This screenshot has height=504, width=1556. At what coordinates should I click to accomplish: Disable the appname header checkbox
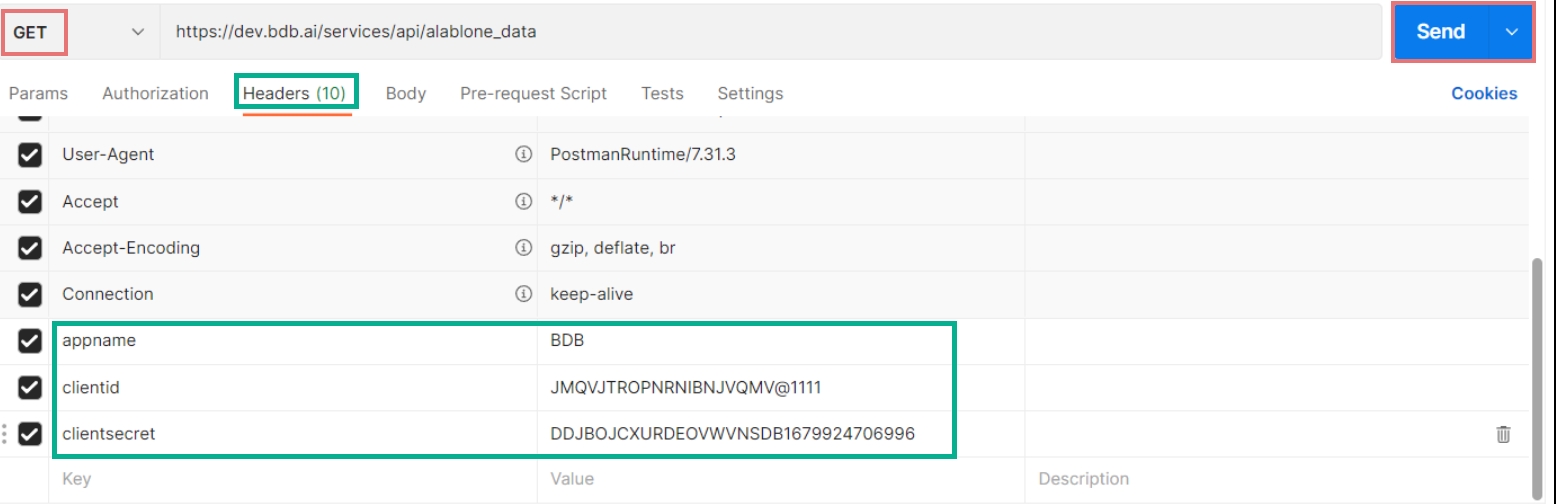click(30, 341)
